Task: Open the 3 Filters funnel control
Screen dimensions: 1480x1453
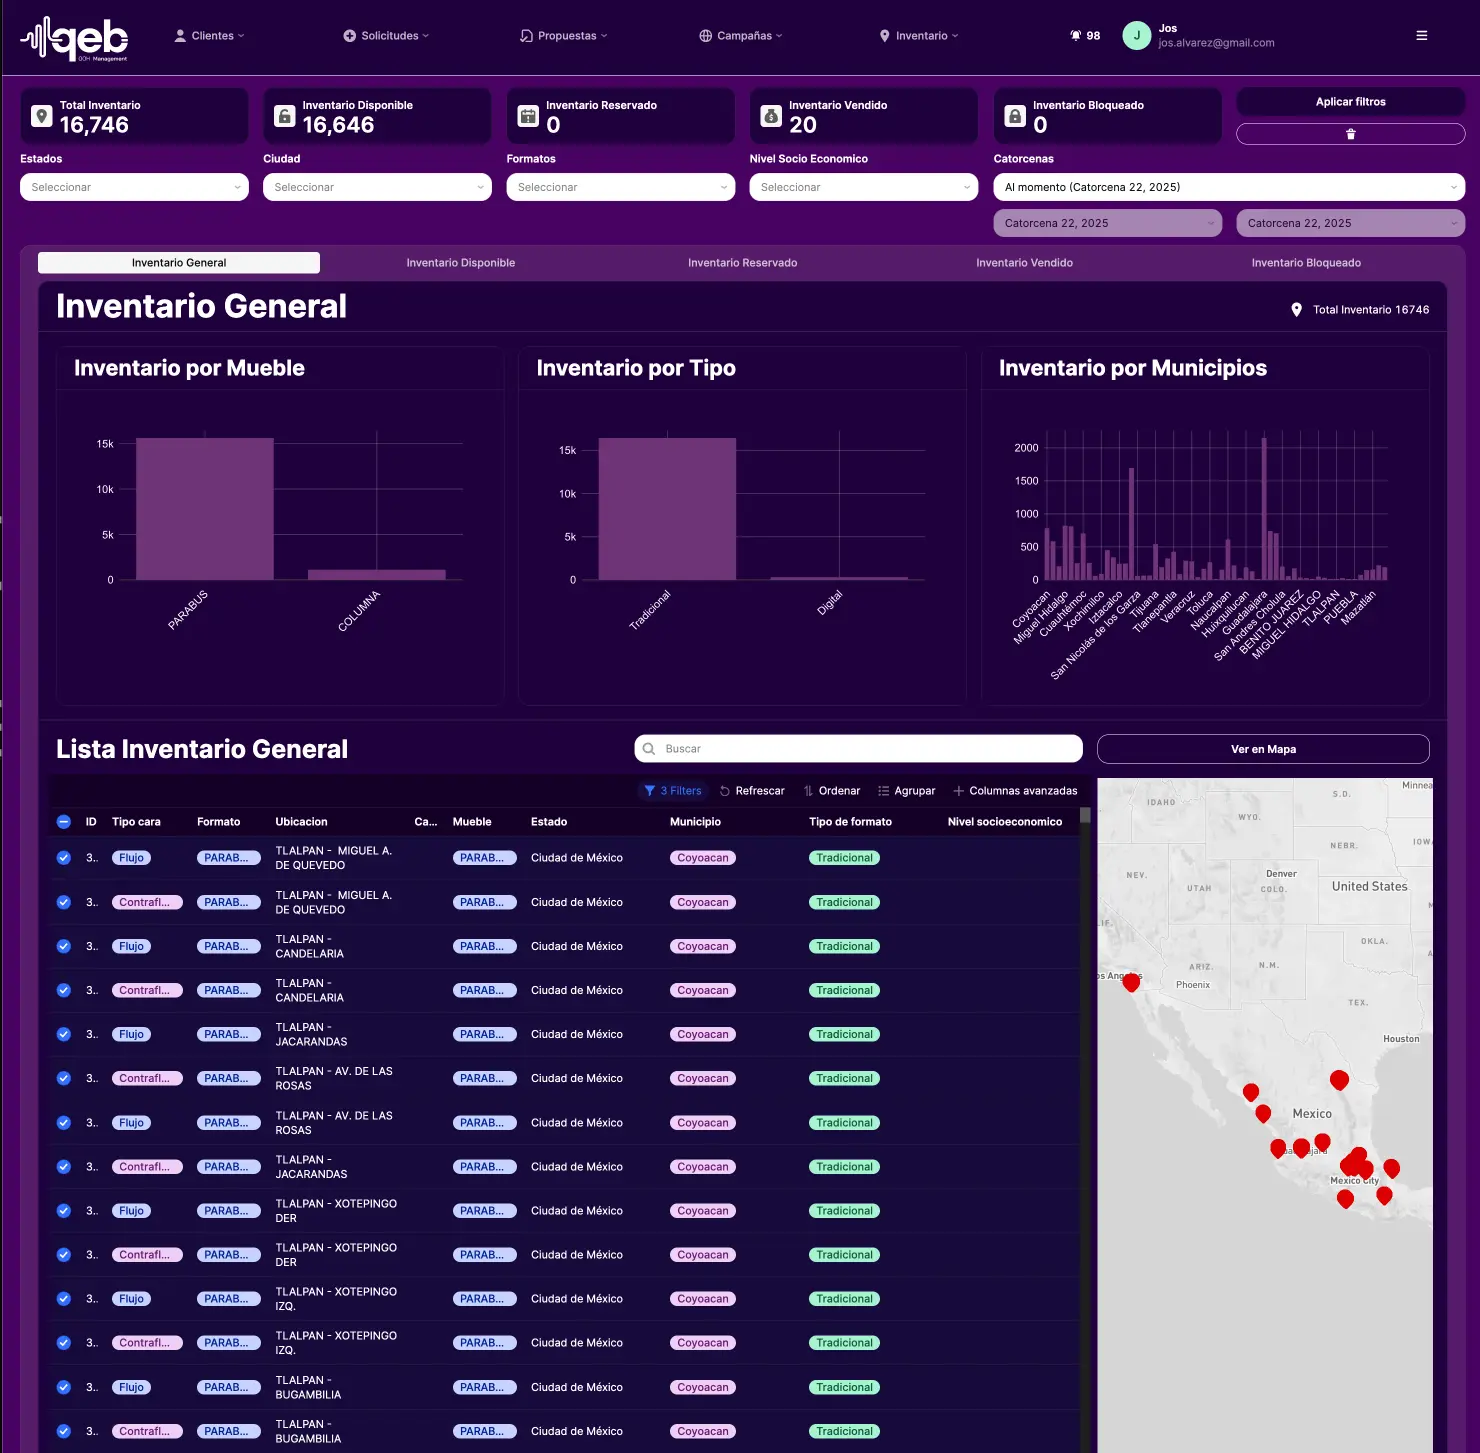Action: click(673, 791)
